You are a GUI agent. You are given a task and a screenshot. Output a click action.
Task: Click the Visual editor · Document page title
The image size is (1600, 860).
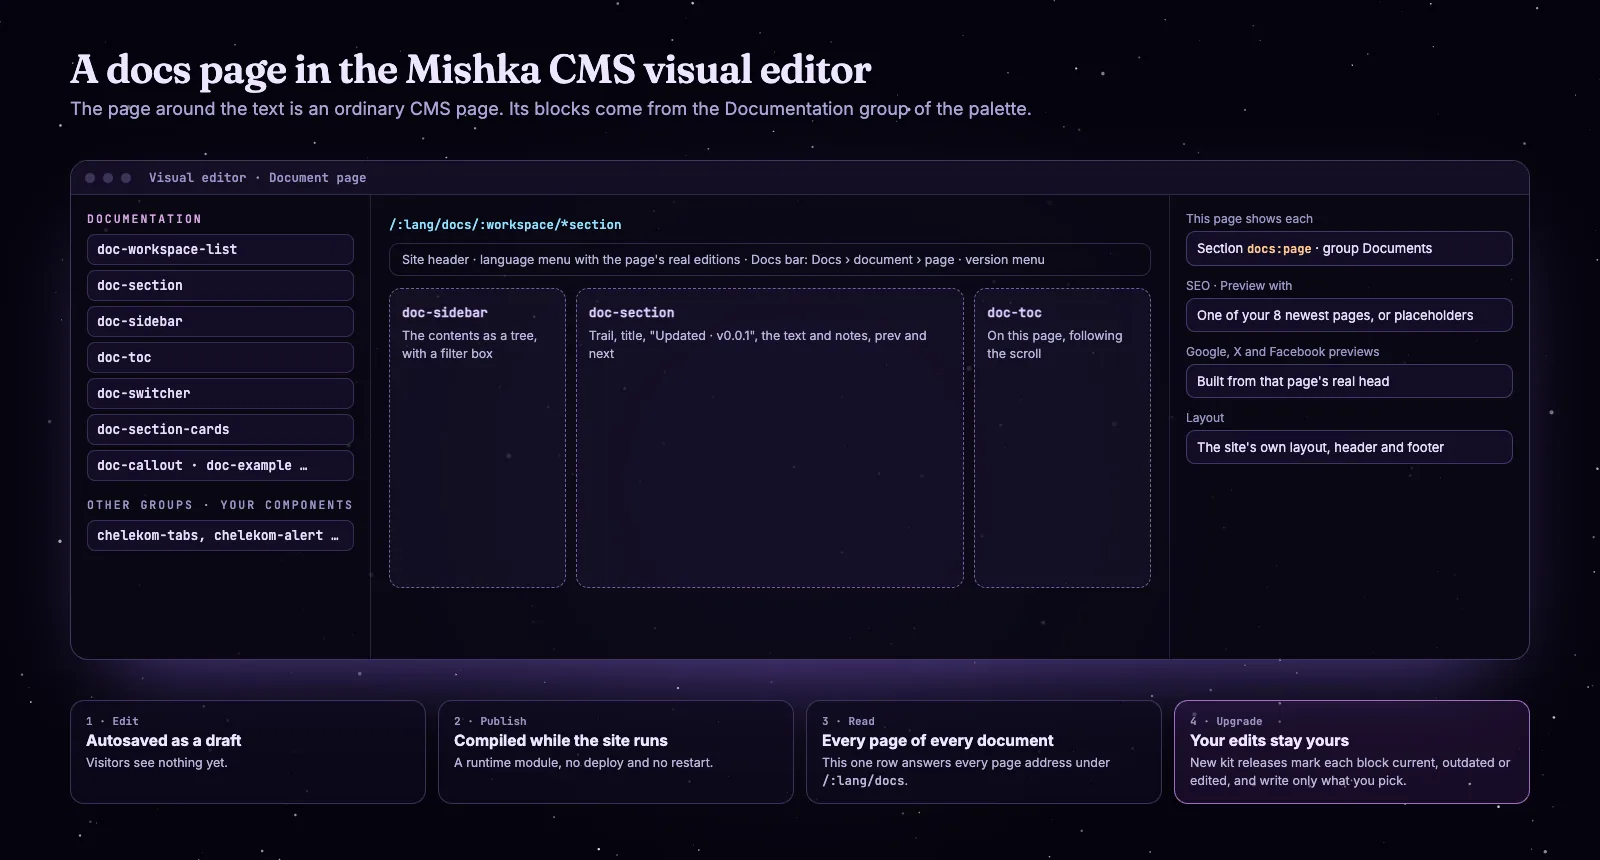[257, 178]
